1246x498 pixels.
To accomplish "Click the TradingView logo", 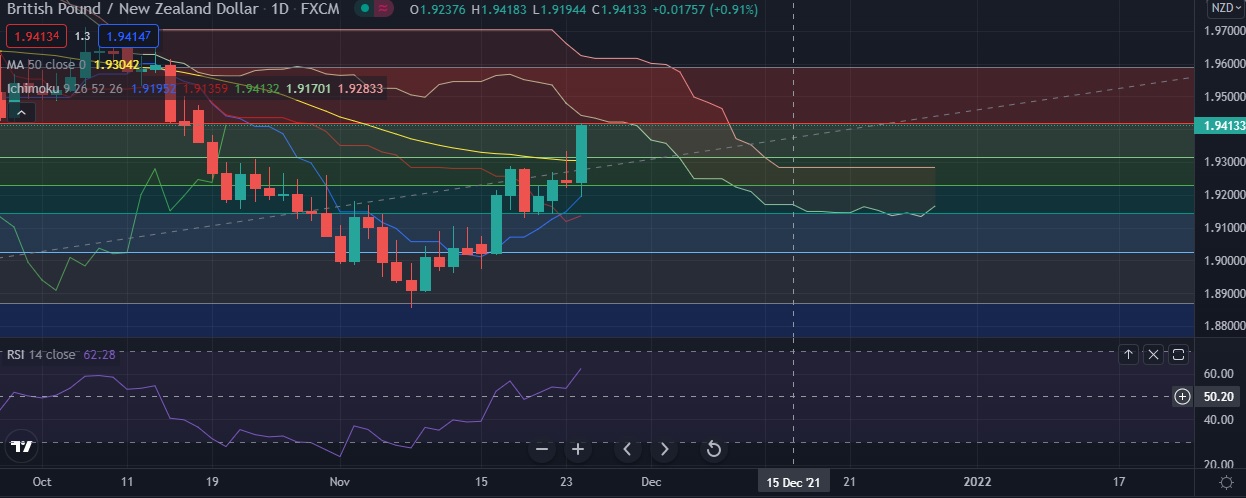I will [x=21, y=447].
